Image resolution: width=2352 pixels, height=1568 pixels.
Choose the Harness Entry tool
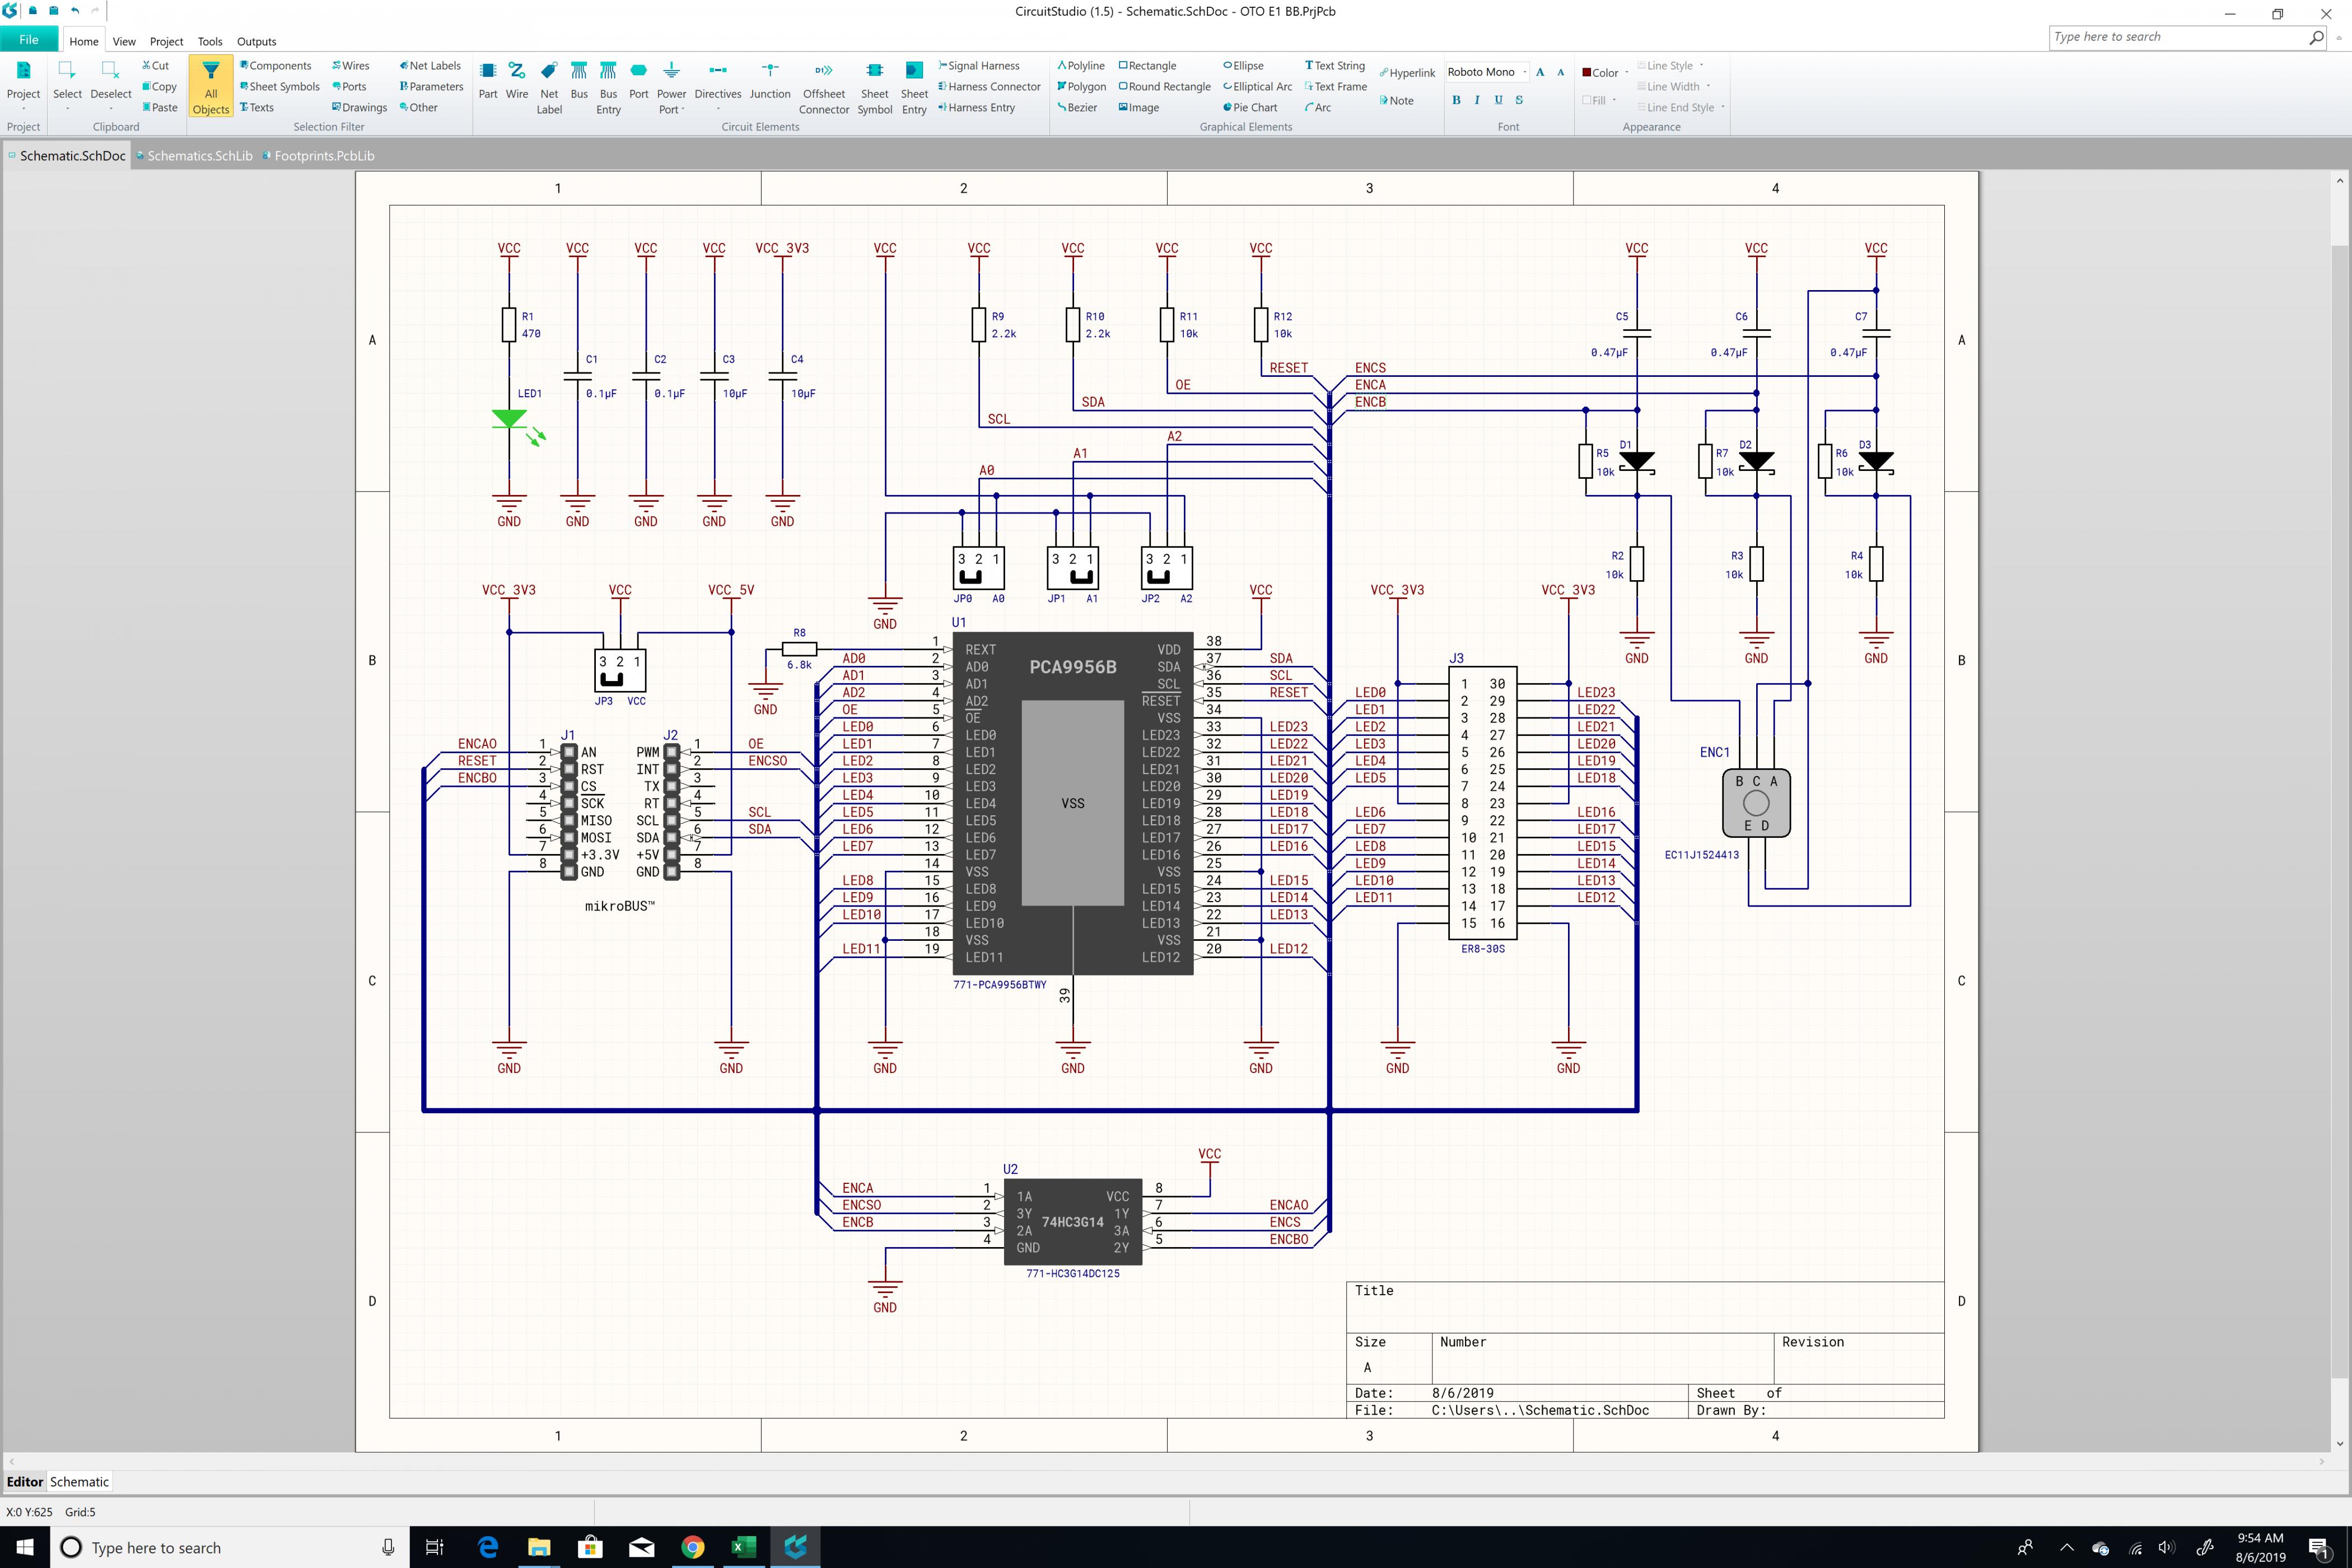click(976, 108)
